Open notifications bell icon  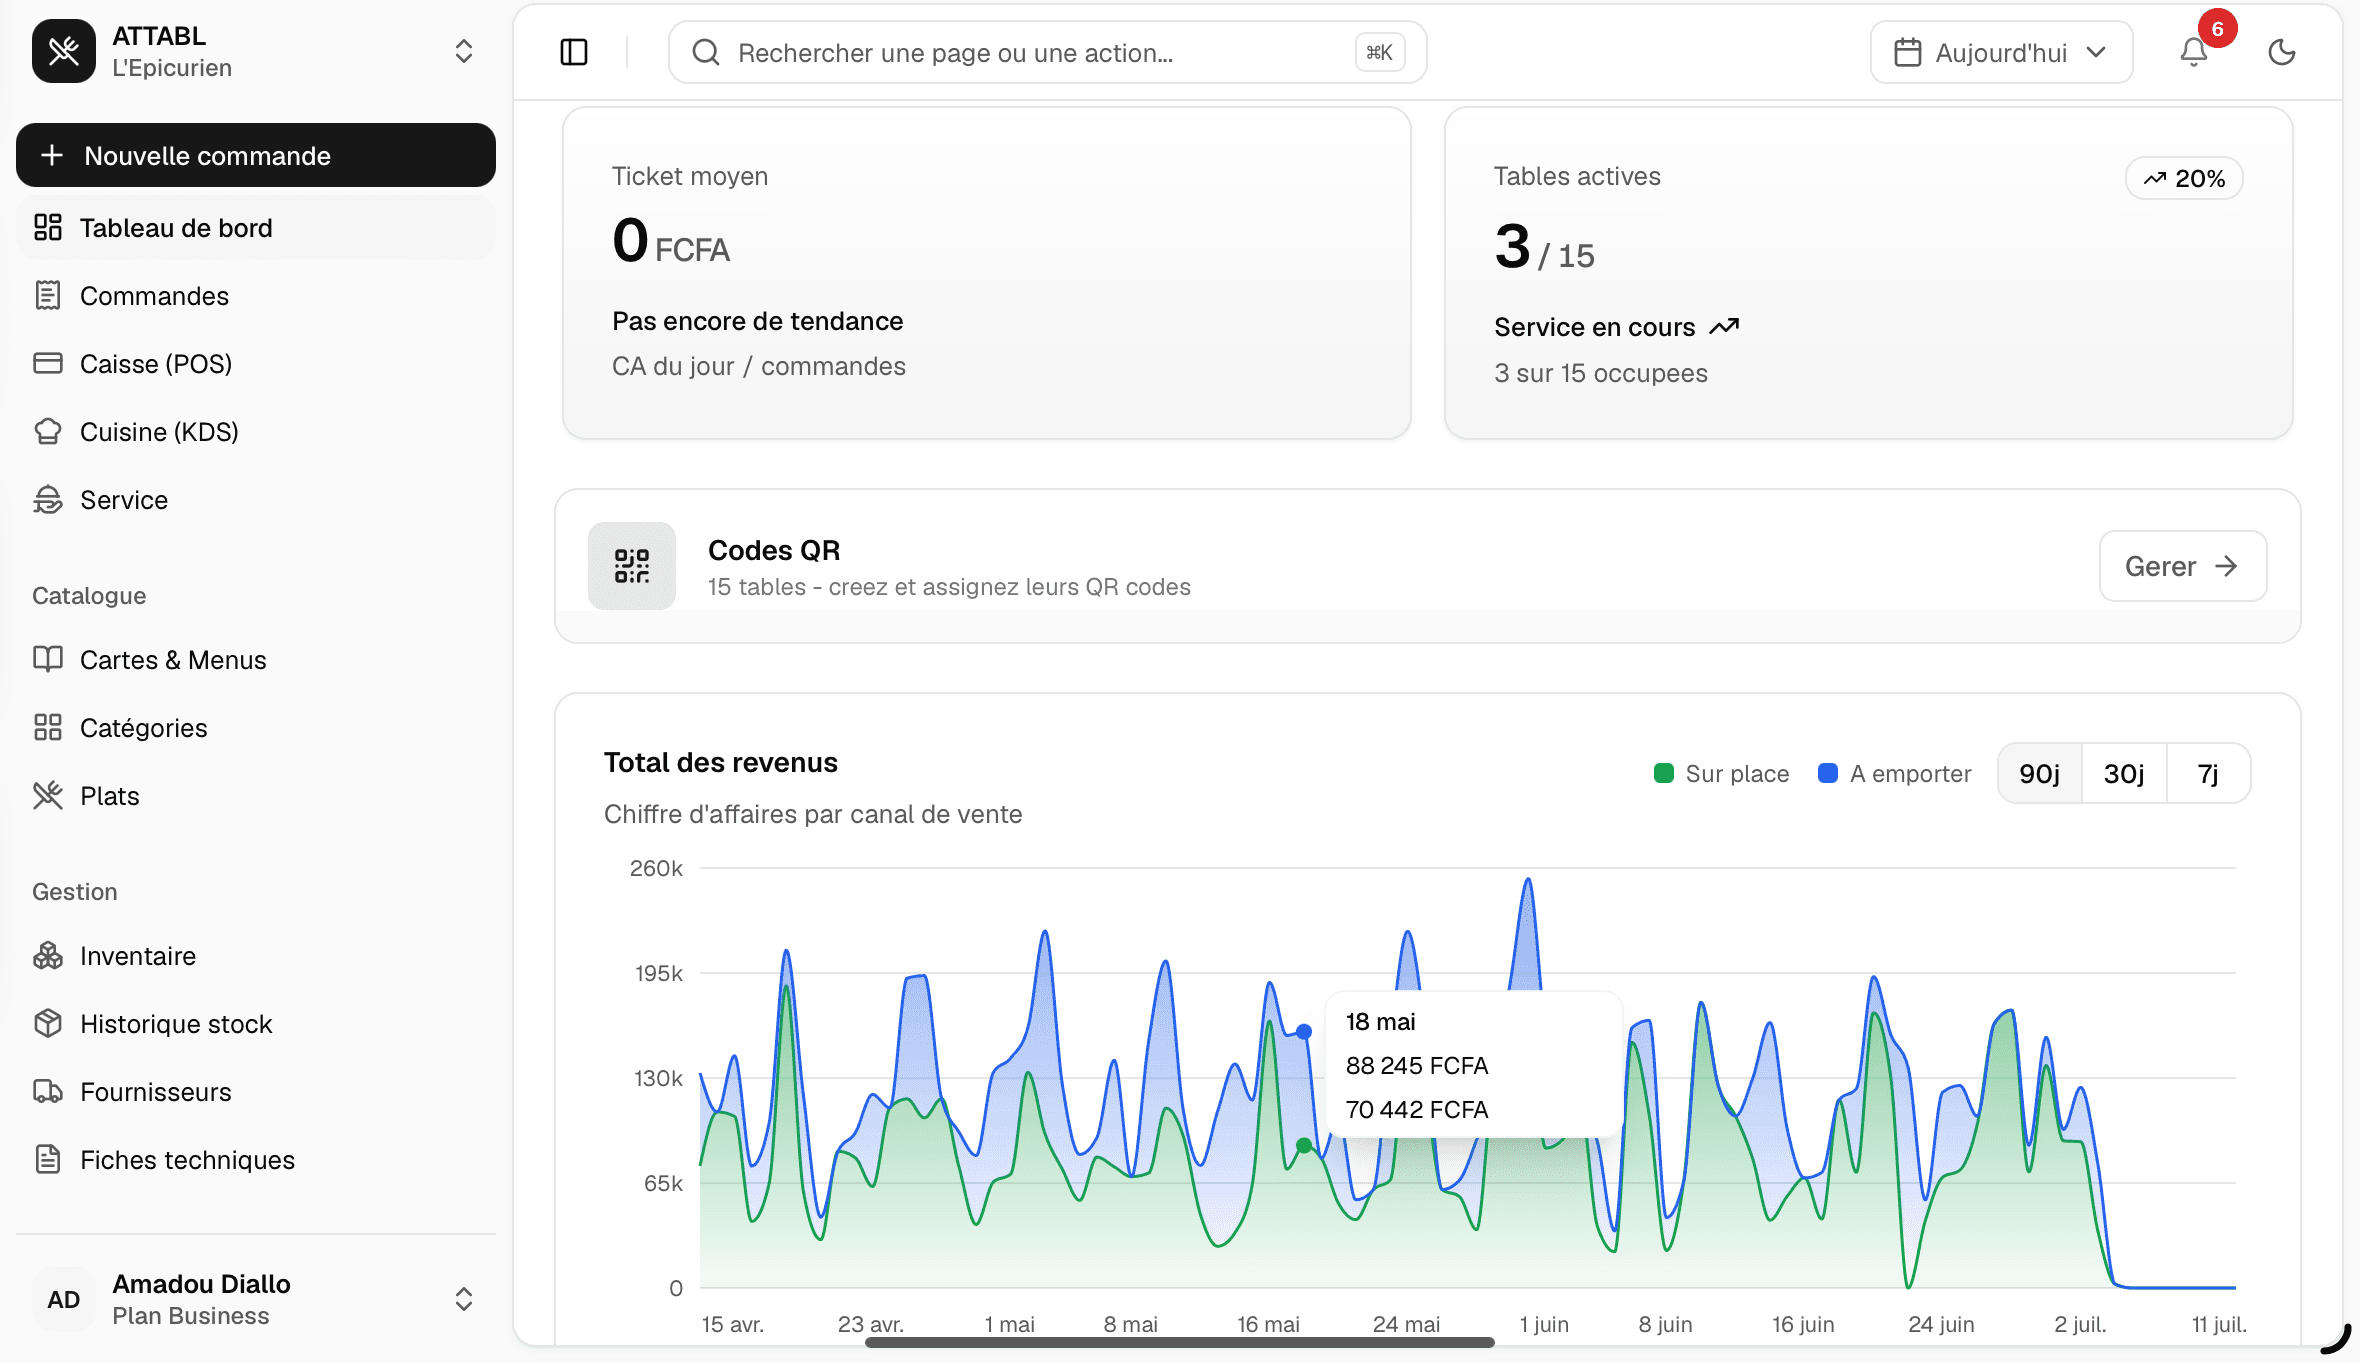(2194, 52)
